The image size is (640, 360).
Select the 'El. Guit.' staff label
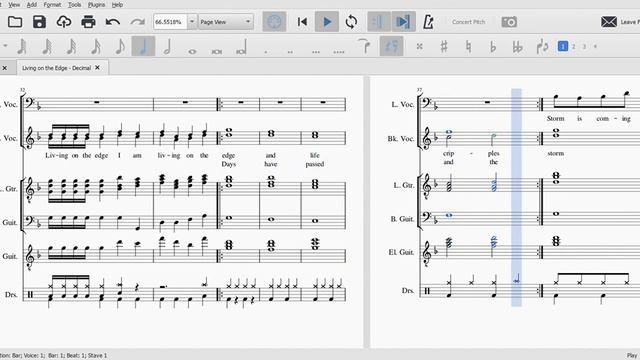pyautogui.click(x=401, y=252)
